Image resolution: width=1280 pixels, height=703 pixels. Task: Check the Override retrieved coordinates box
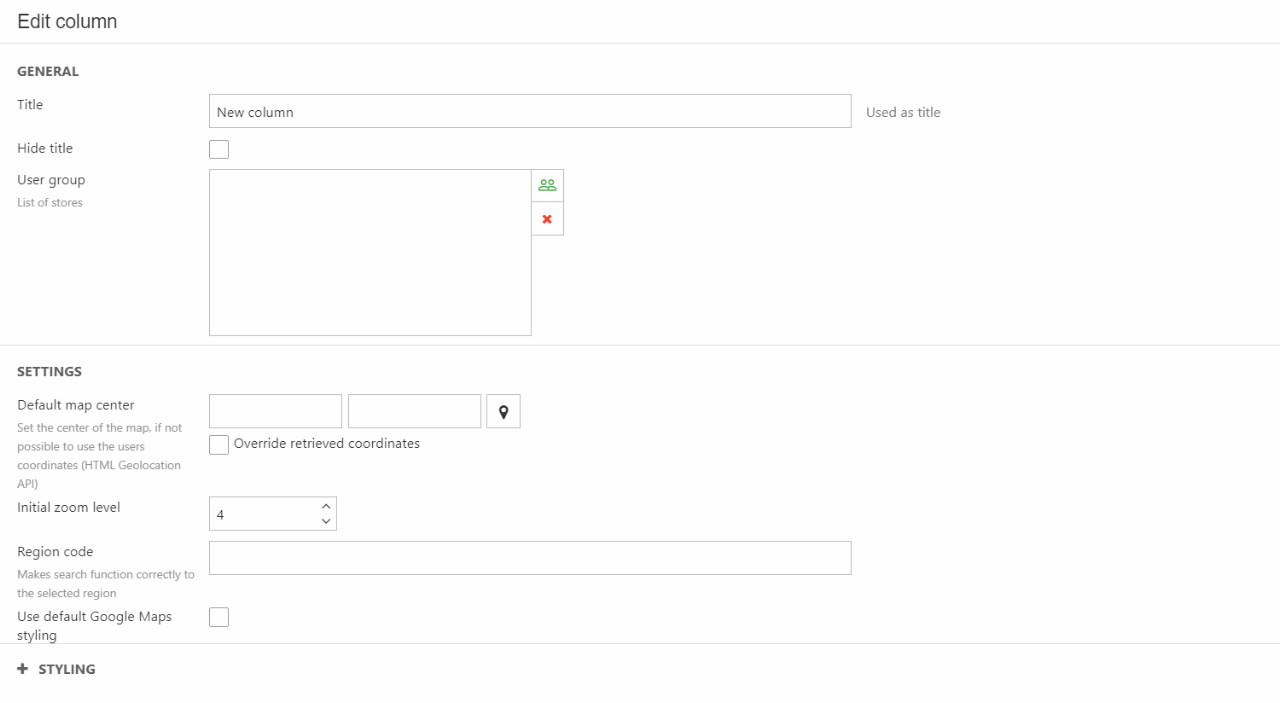click(219, 445)
